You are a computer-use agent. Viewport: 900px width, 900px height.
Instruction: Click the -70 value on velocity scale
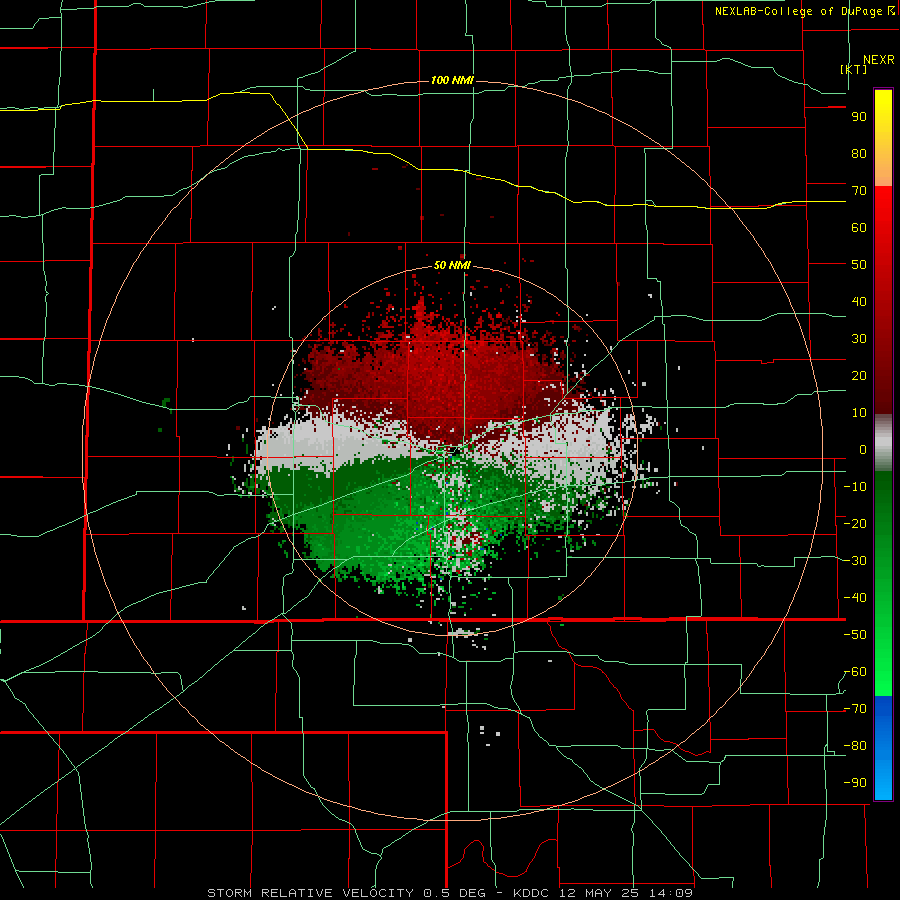pos(855,709)
